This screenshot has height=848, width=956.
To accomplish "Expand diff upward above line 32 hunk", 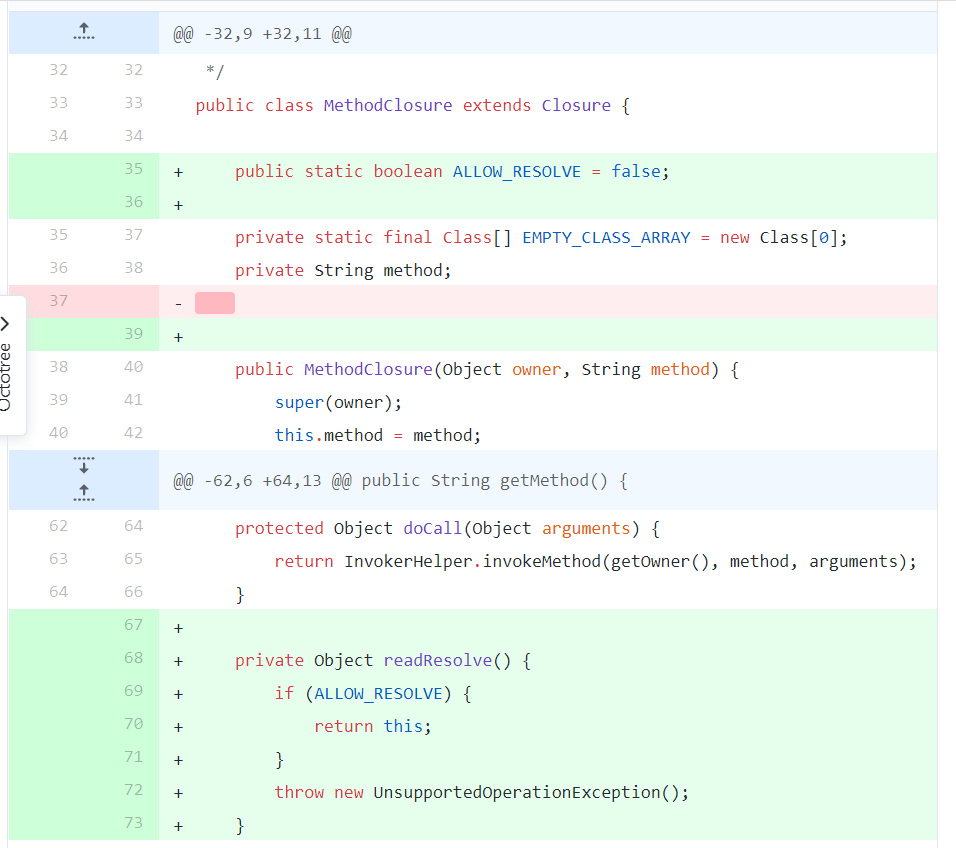I will pyautogui.click(x=84, y=32).
